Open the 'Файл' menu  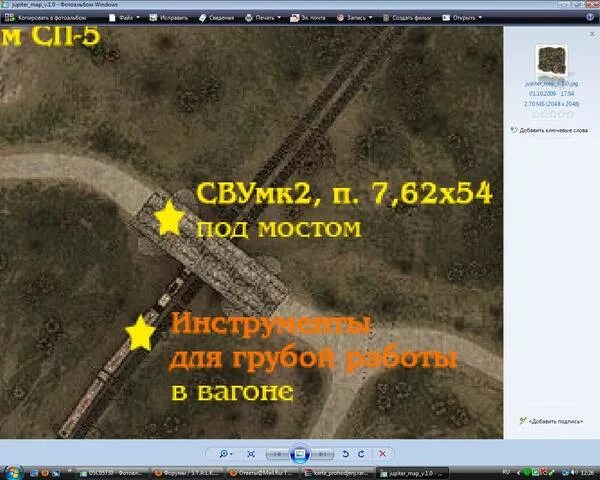(124, 18)
